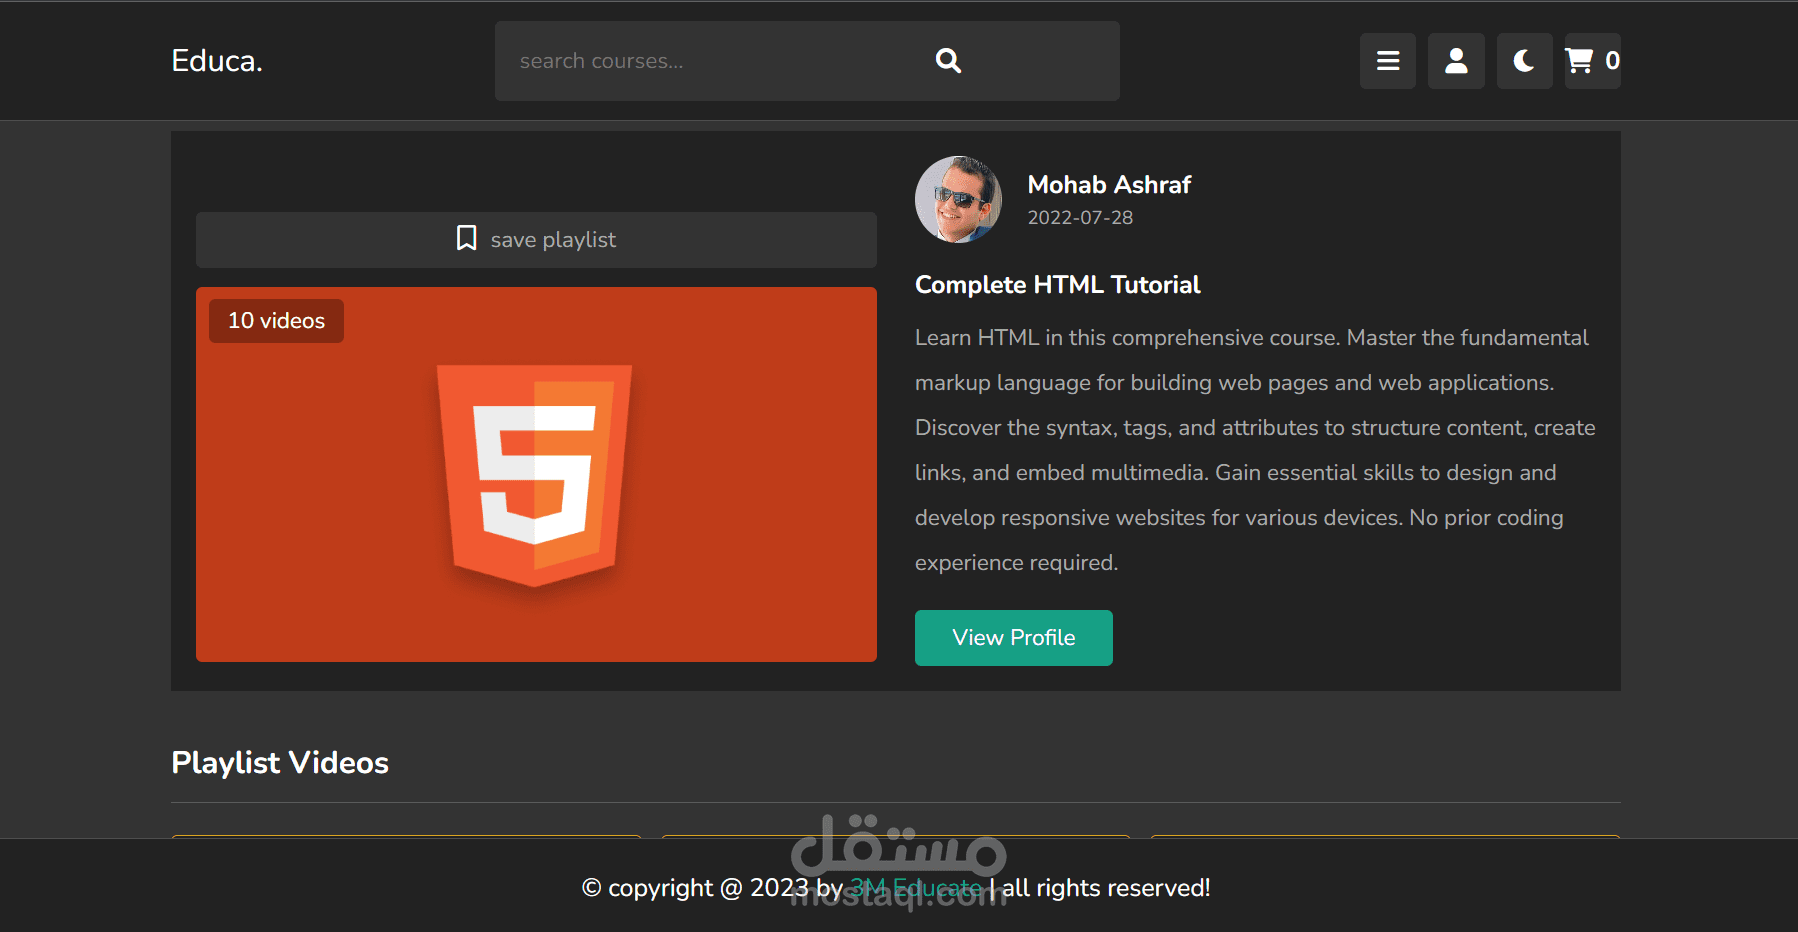The width and height of the screenshot is (1798, 932).
Task: Click the course description paragraph
Action: [x=1255, y=450]
